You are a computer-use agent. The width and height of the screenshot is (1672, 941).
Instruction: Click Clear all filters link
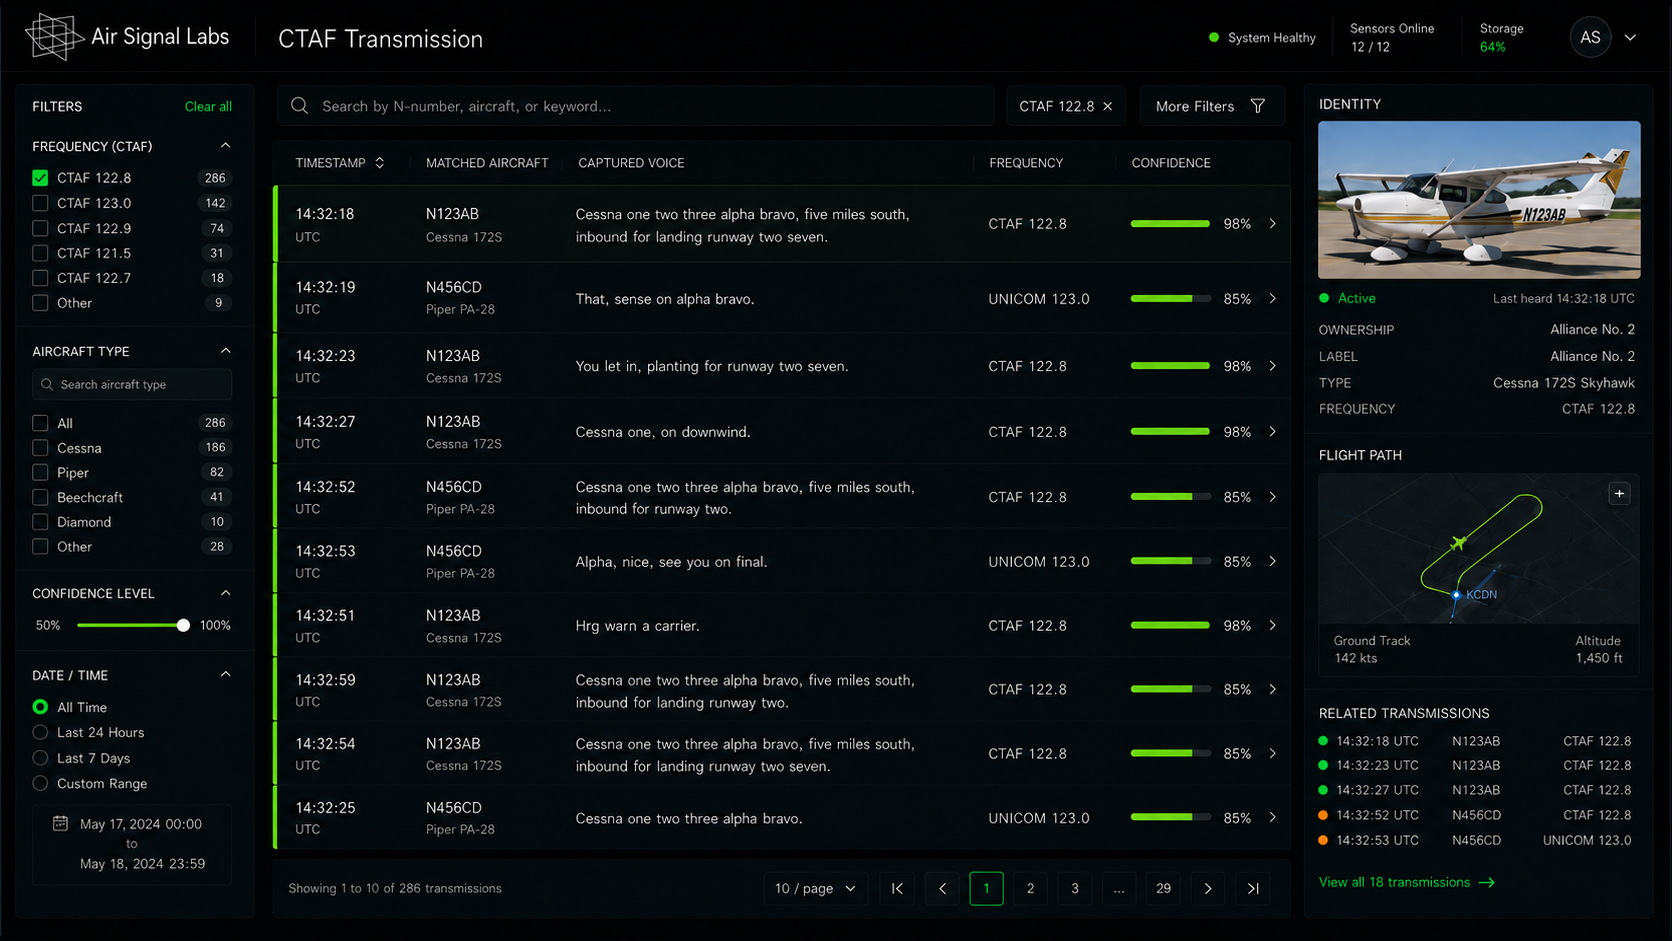coord(208,107)
